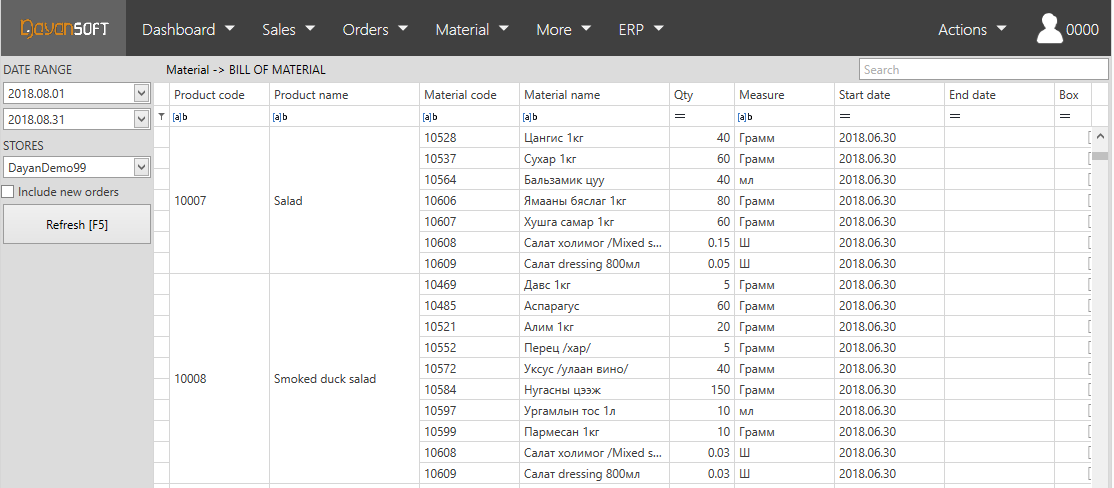This screenshot has height=488, width=1114.
Task: Click the DayanSOFT logo
Action: (x=65, y=28)
